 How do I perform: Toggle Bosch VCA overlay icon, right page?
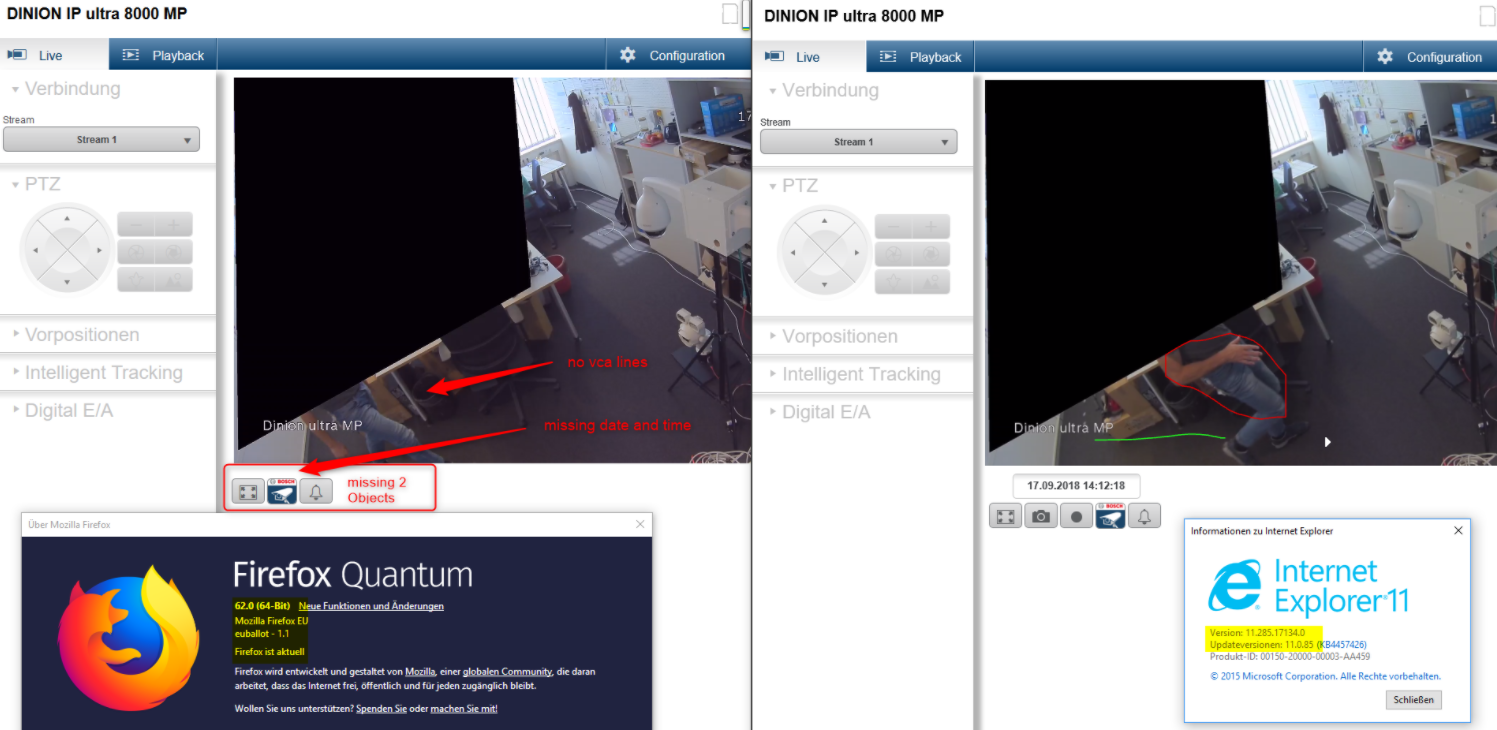pos(1110,516)
